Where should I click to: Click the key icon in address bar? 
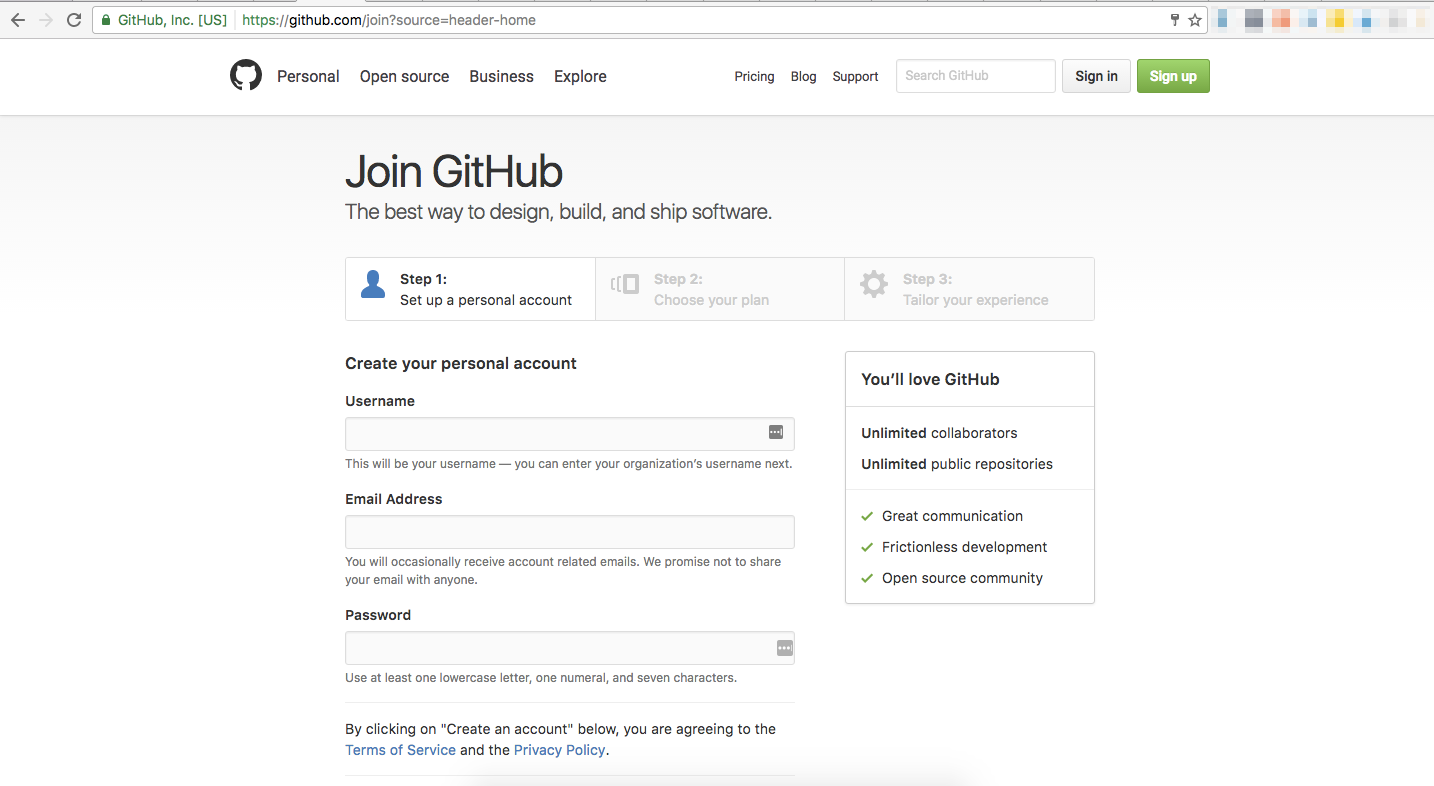click(x=1175, y=20)
